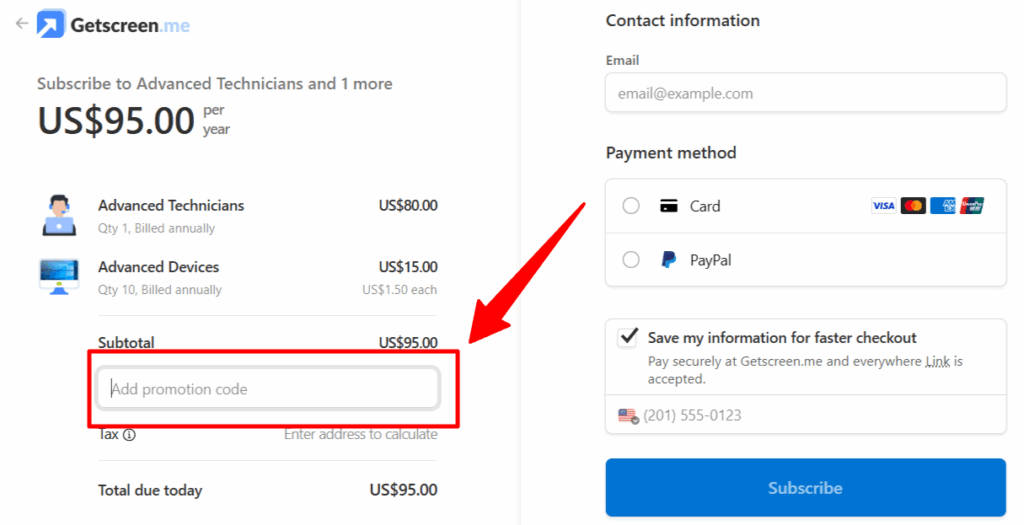
Task: Uncheck Save my information for faster checkout
Action: [628, 338]
